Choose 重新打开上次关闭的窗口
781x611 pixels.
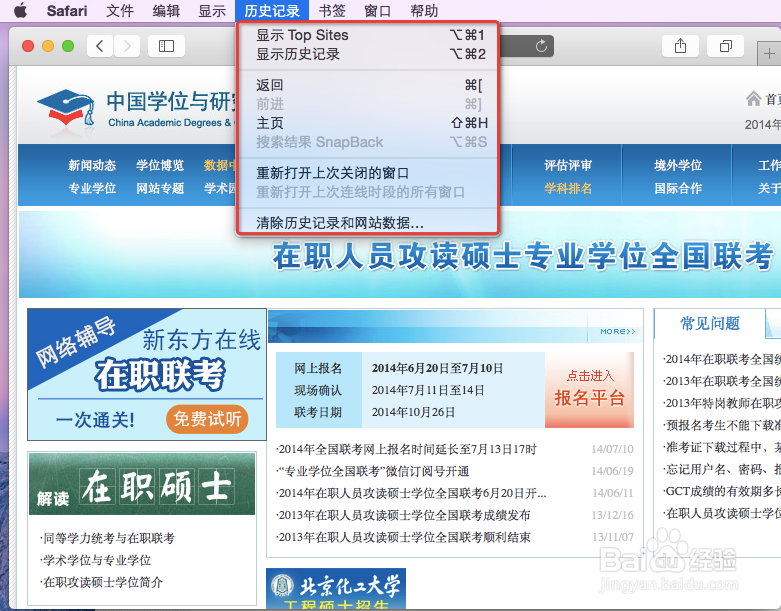368,173
